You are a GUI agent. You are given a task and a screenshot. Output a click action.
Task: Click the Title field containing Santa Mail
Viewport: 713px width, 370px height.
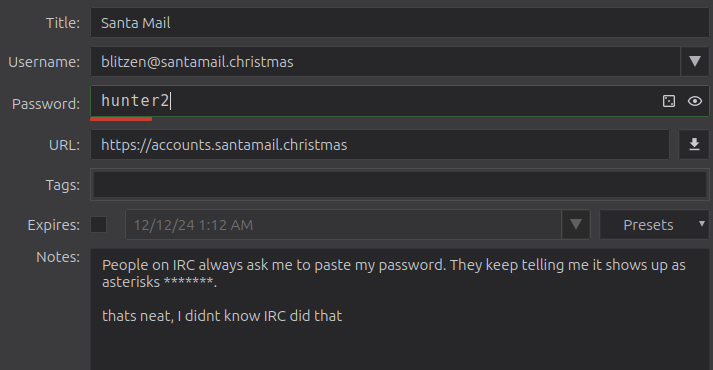click(x=400, y=23)
